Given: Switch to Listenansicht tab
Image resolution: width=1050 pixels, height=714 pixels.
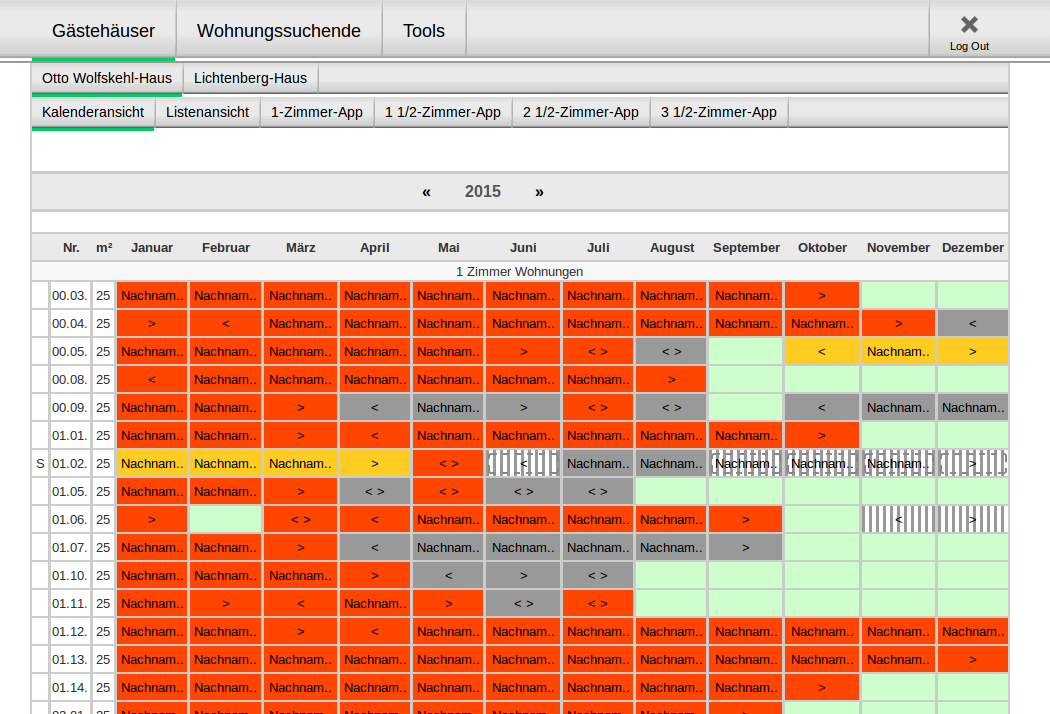Looking at the screenshot, I should pos(207,112).
